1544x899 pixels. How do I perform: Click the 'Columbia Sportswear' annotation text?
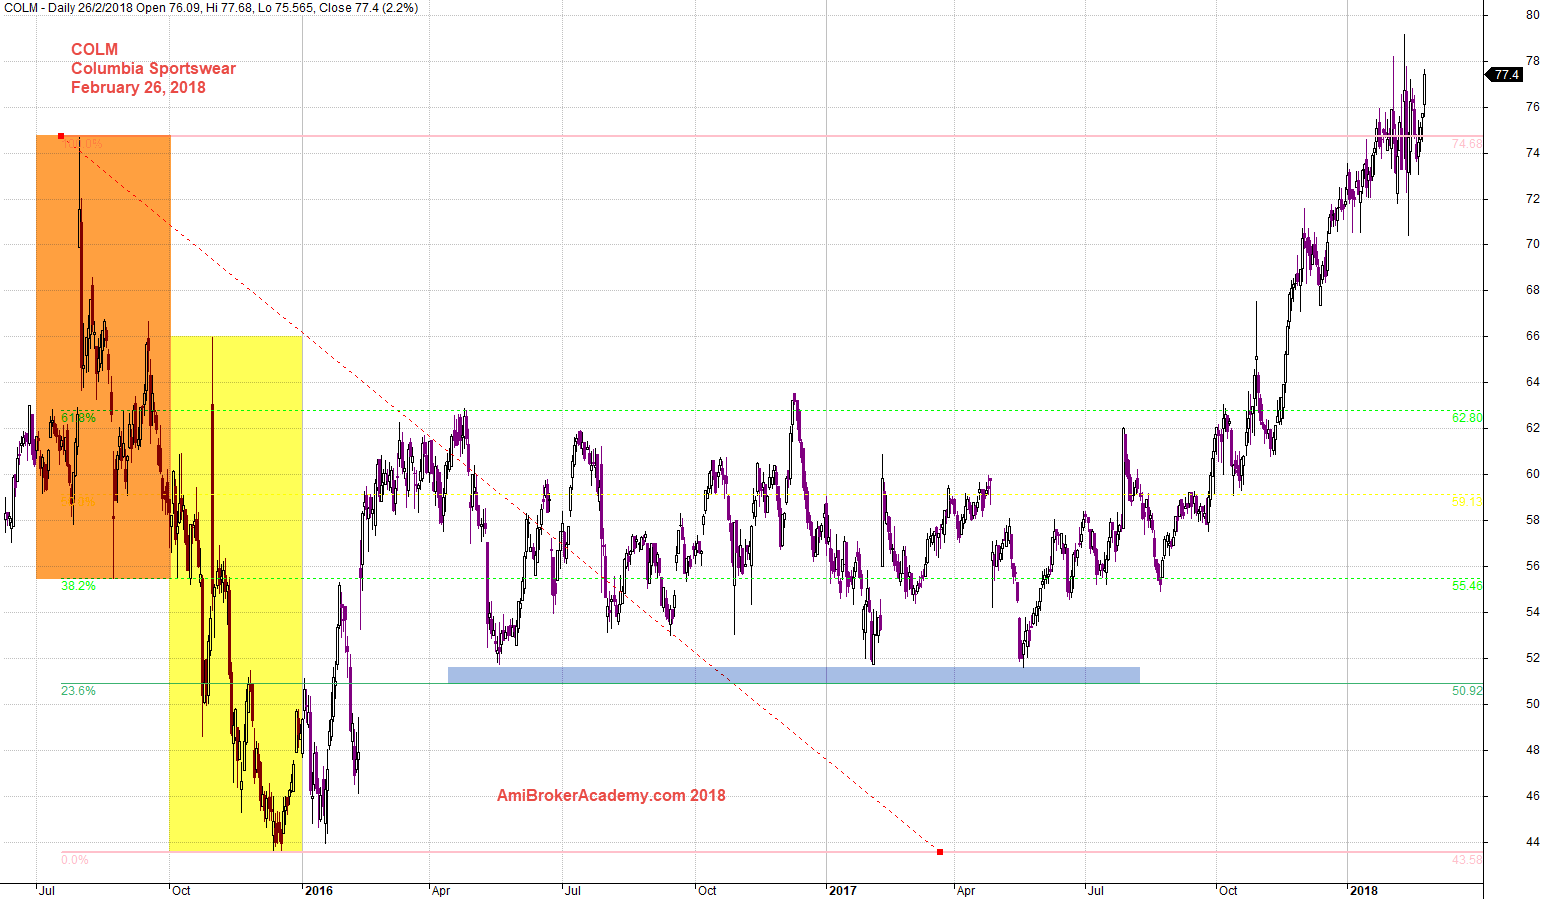[153, 68]
